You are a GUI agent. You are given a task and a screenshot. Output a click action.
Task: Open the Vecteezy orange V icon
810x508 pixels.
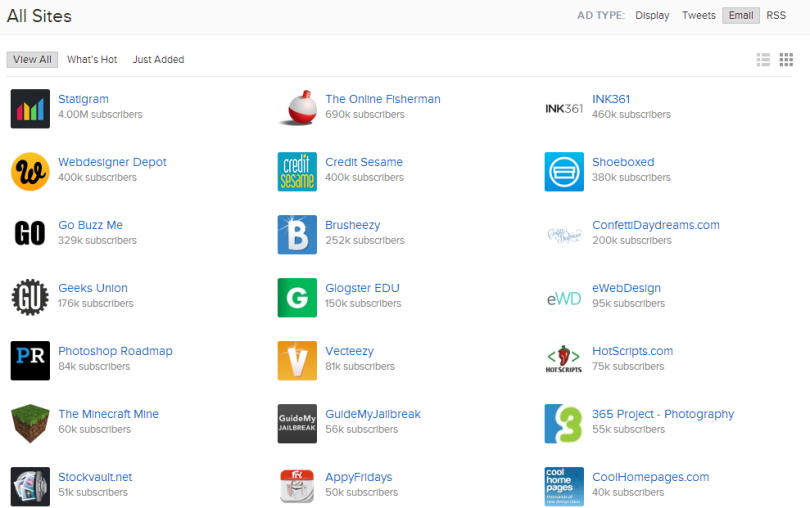(x=297, y=360)
